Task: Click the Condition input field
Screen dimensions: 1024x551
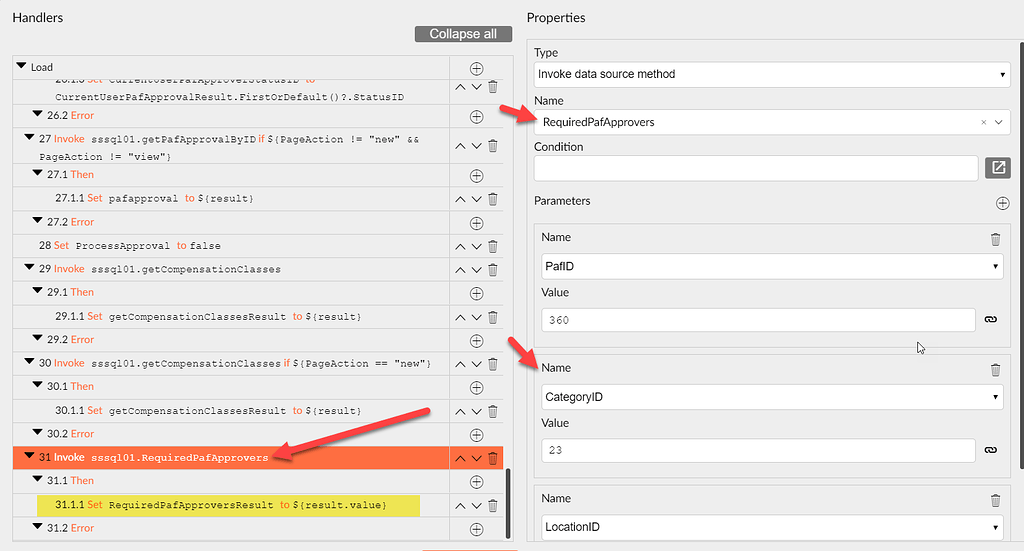Action: [x=756, y=168]
